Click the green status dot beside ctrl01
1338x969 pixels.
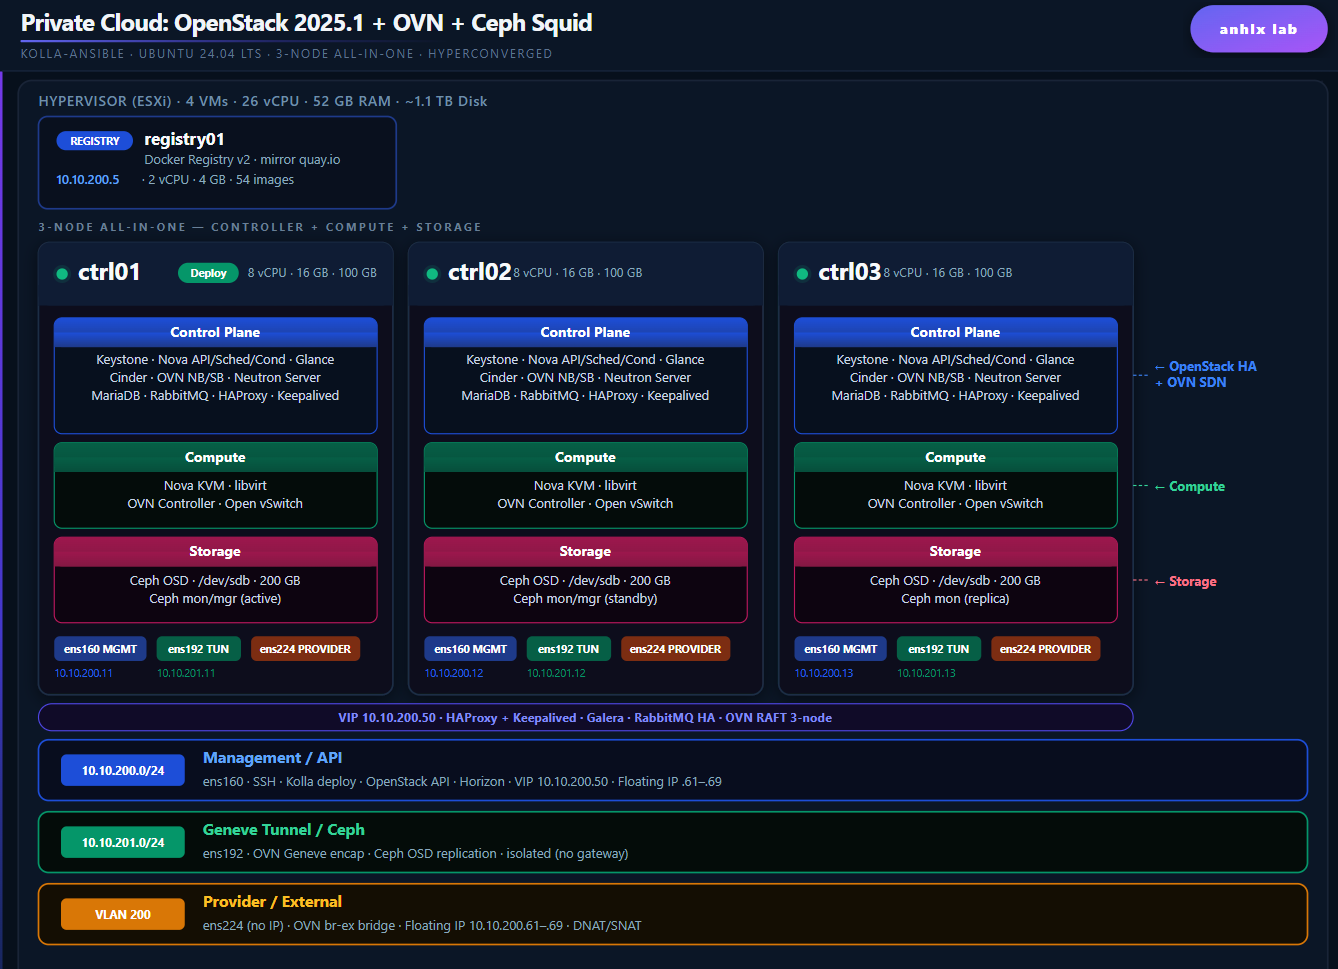(62, 273)
